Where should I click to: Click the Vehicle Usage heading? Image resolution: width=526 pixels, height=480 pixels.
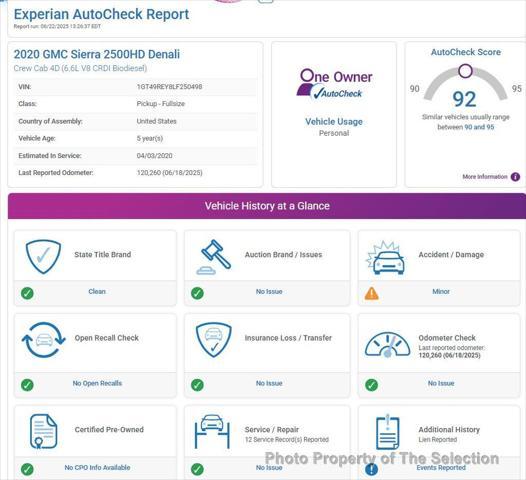coord(334,121)
